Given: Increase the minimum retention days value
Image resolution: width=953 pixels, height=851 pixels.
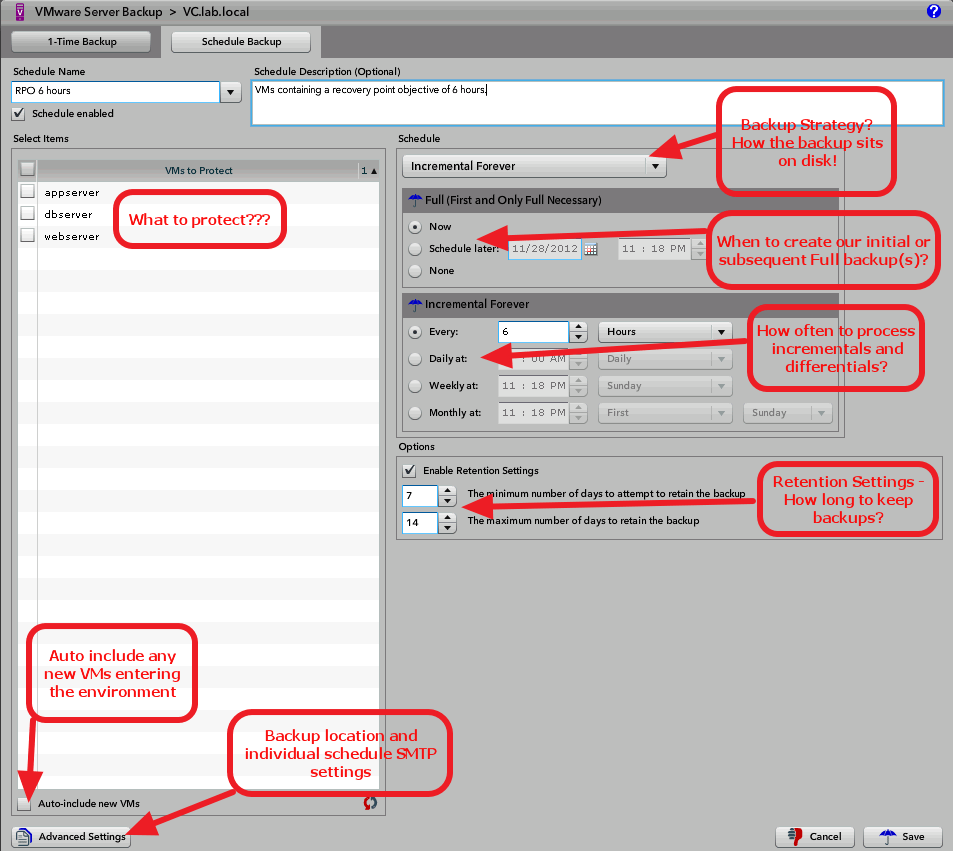Looking at the screenshot, I should coord(447,491).
